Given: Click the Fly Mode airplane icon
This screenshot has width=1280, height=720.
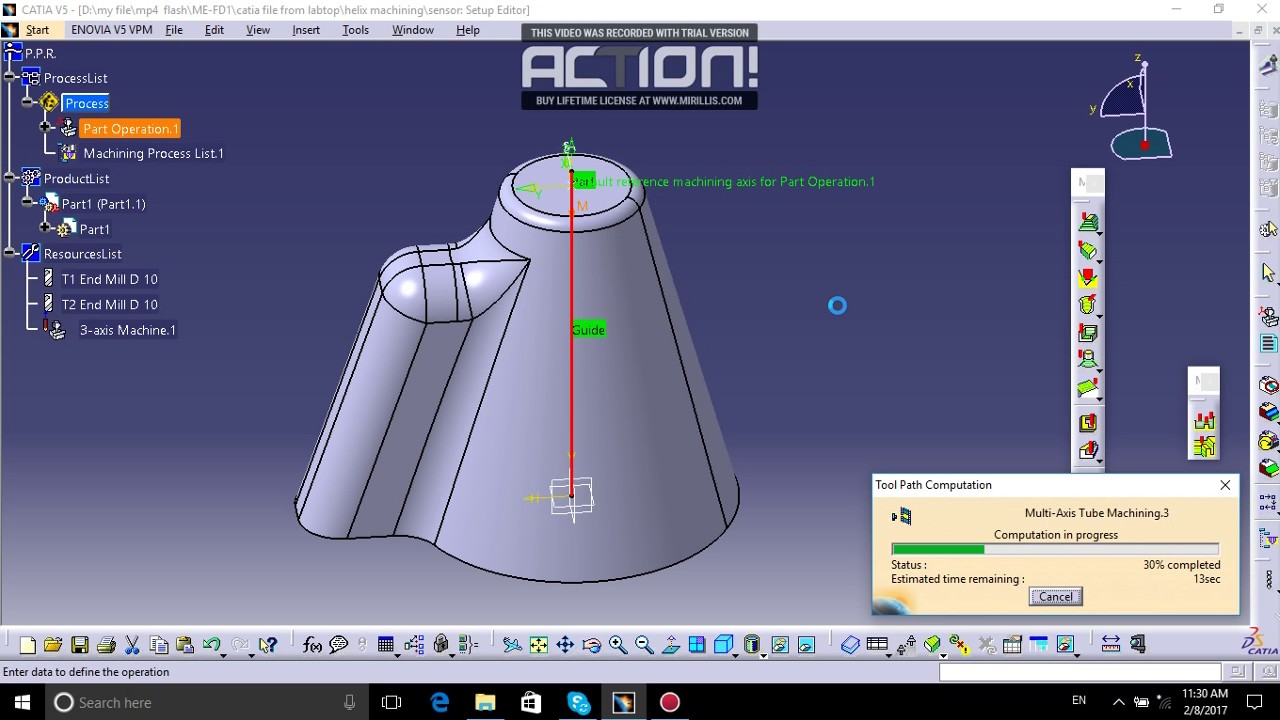Looking at the screenshot, I should (512, 645).
